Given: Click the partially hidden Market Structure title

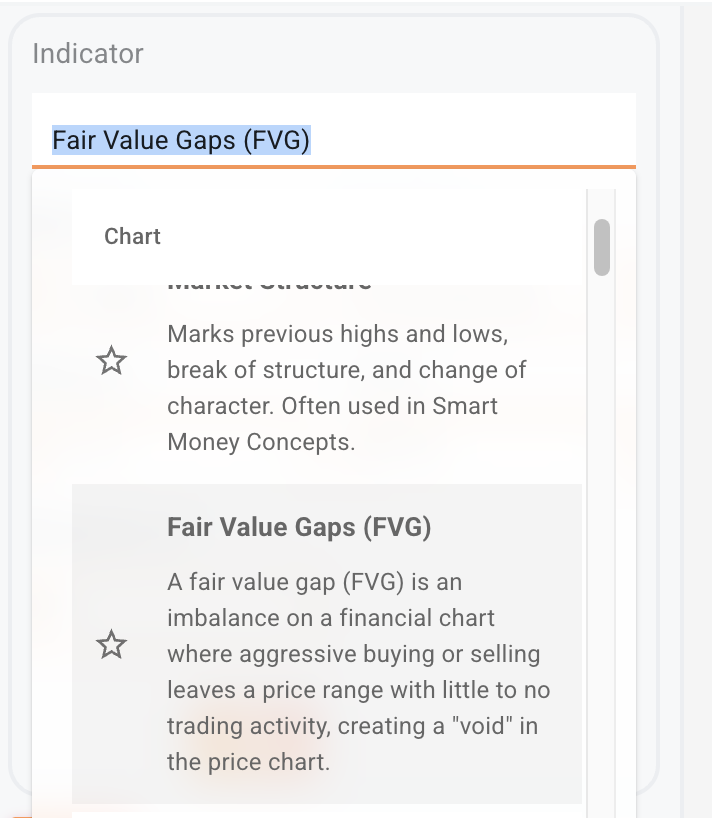Looking at the screenshot, I should 268,285.
